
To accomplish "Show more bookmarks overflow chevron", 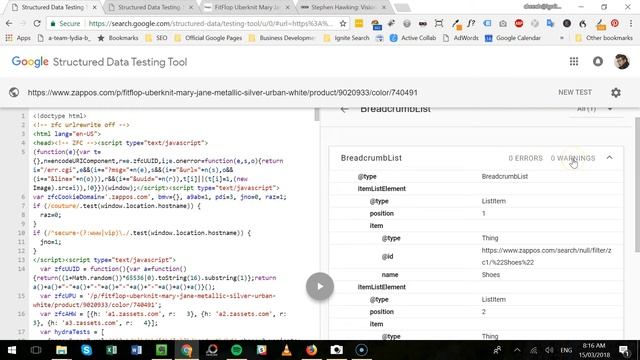I will pyautogui.click(x=562, y=38).
